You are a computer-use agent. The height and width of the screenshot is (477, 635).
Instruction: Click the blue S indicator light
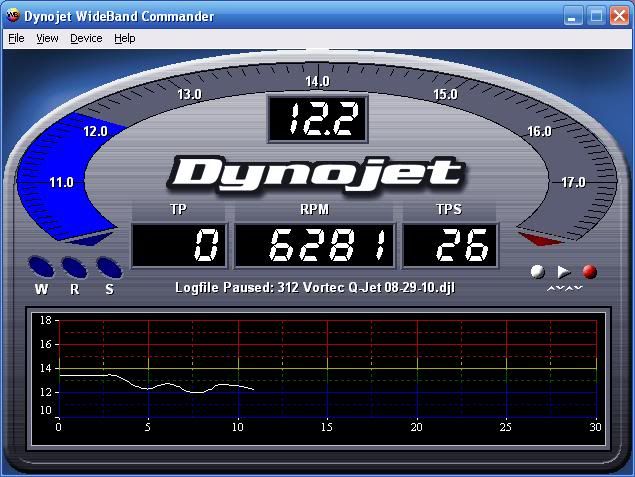[x=109, y=267]
